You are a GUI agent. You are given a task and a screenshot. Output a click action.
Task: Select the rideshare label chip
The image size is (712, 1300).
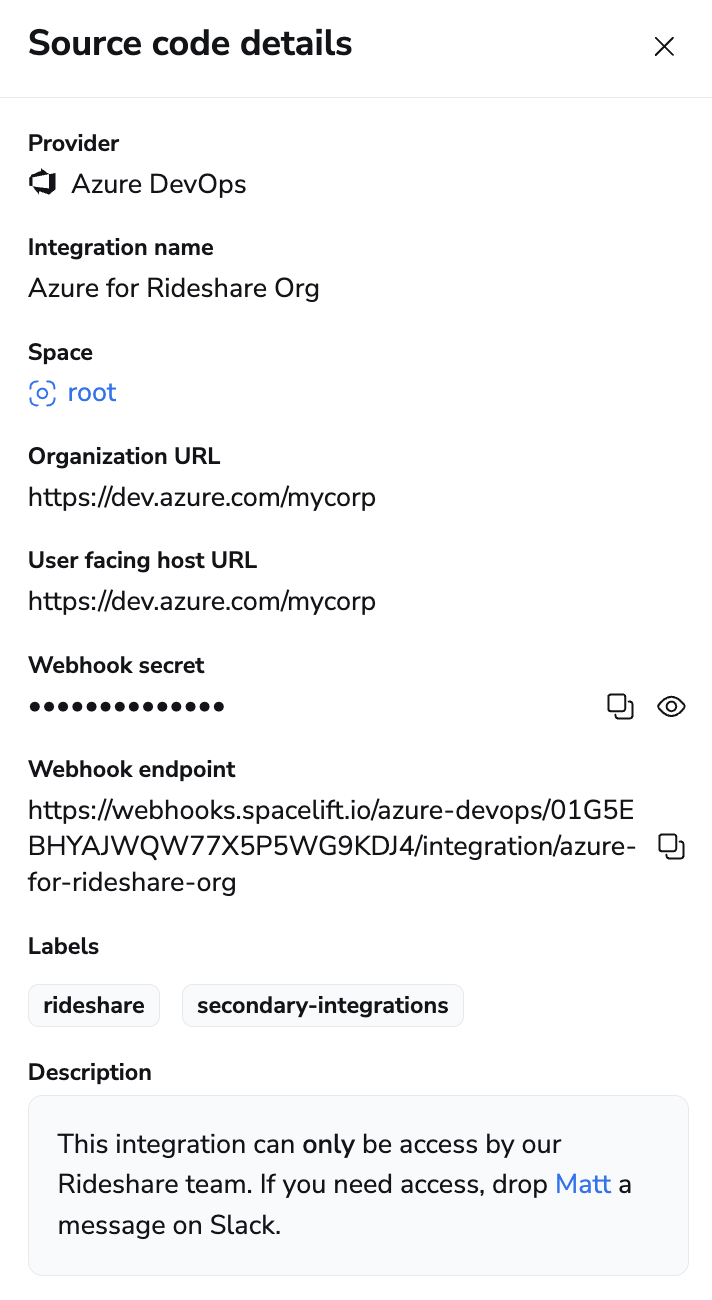pos(93,1005)
